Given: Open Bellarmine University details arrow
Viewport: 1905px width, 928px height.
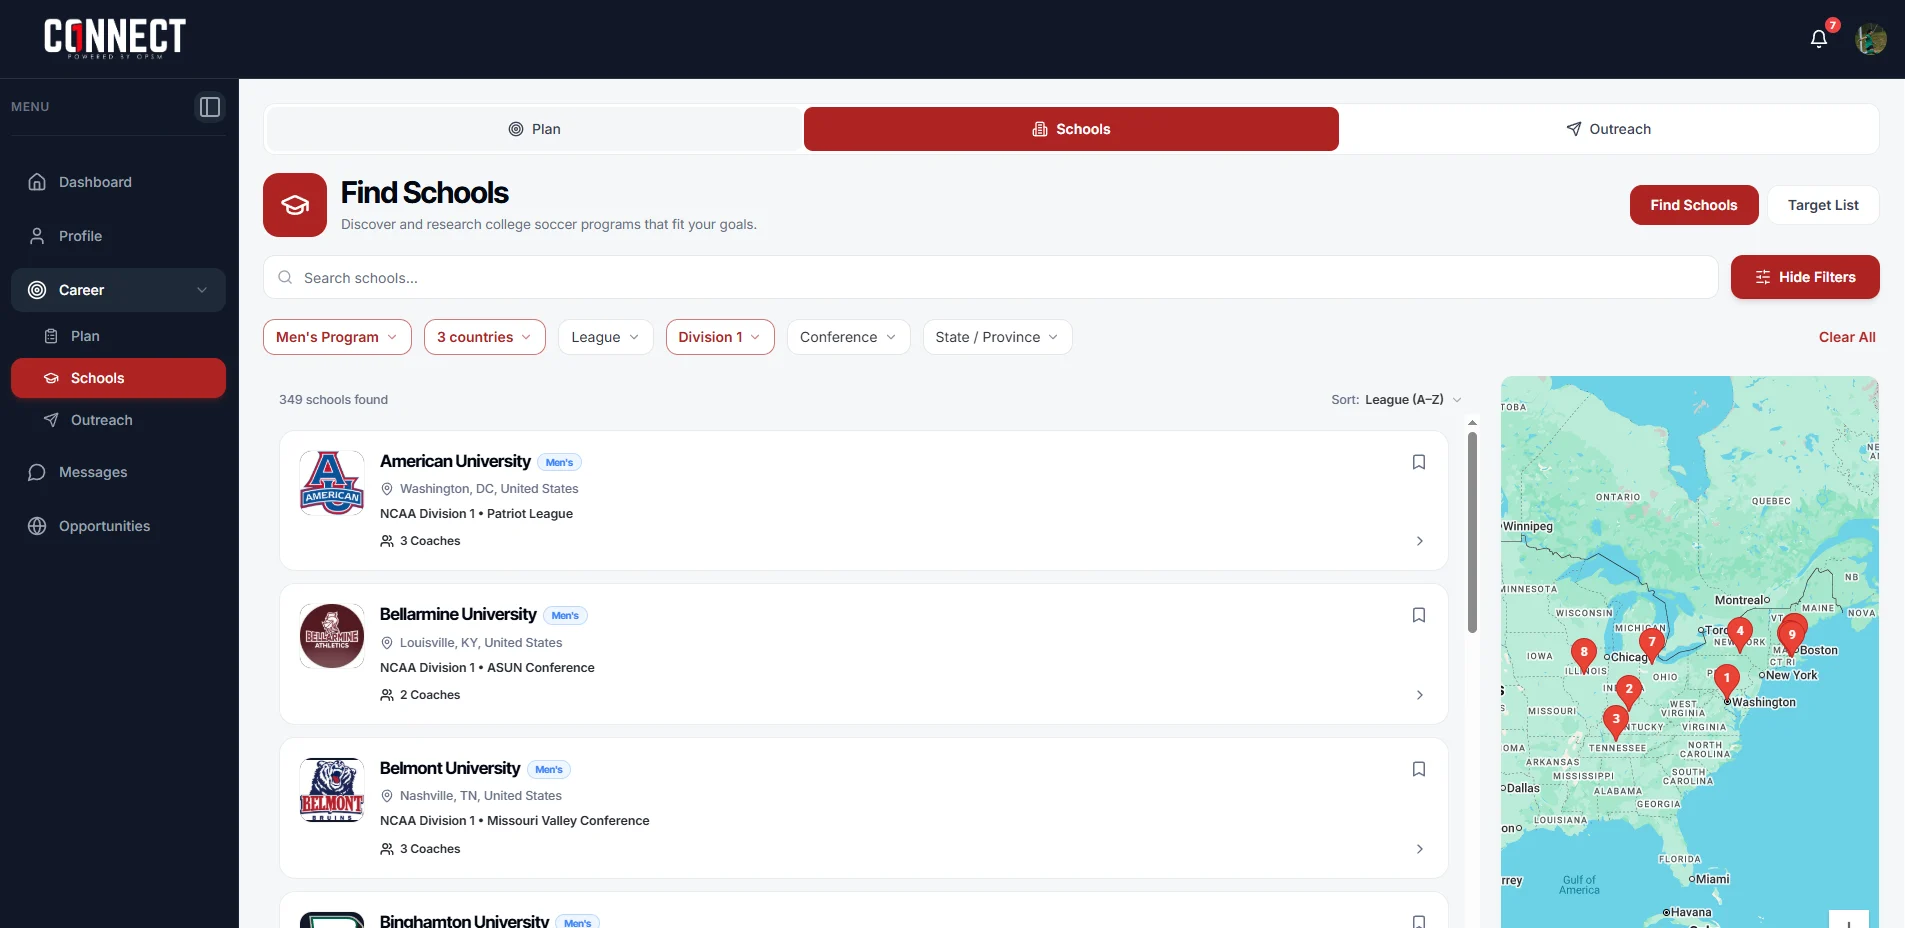Looking at the screenshot, I should pos(1420,695).
